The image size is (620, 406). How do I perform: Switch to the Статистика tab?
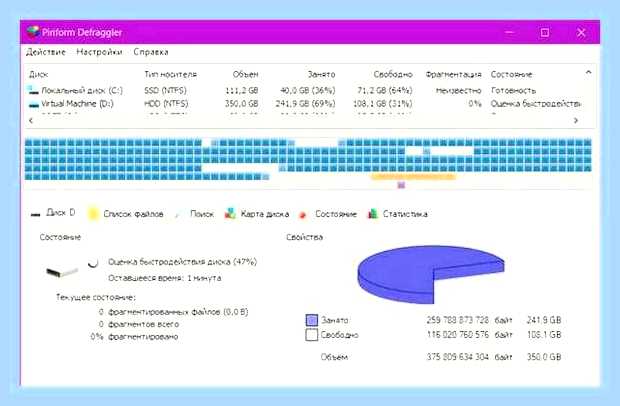[398, 214]
